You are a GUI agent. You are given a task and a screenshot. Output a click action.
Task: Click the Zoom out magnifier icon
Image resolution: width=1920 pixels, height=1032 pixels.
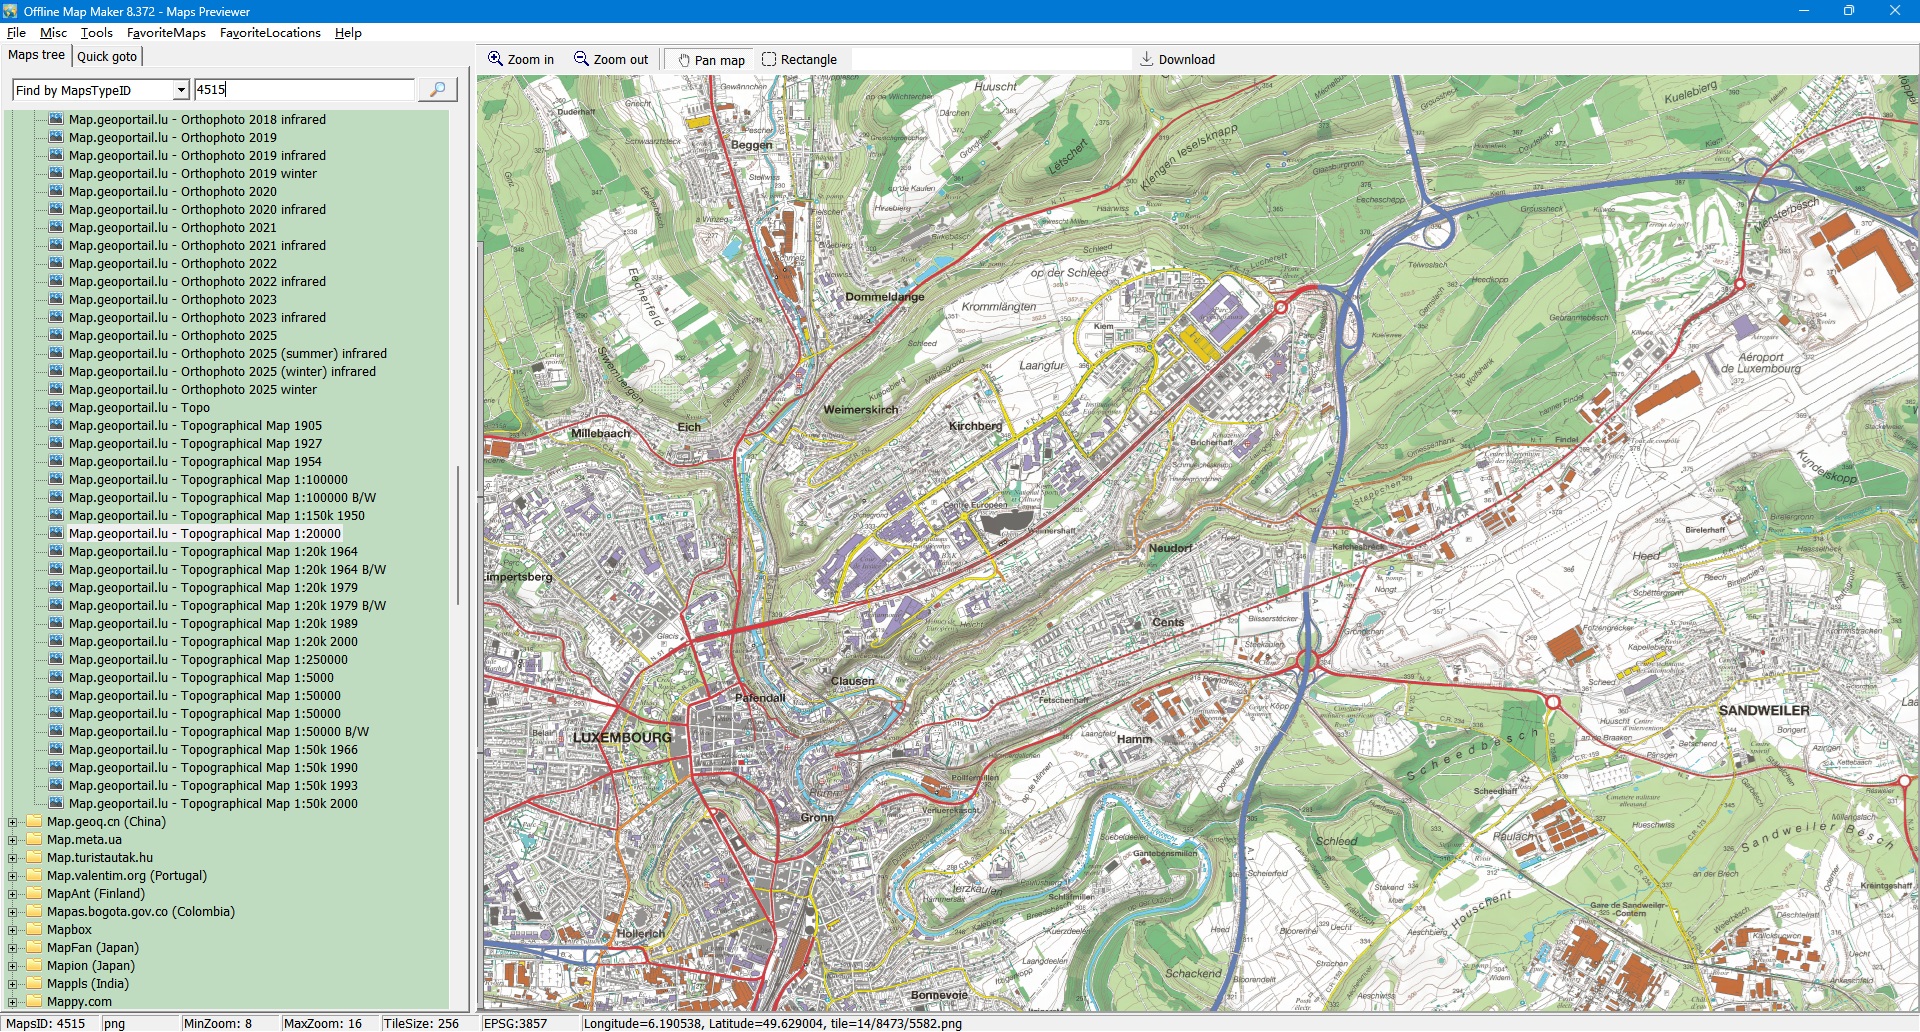click(x=581, y=59)
